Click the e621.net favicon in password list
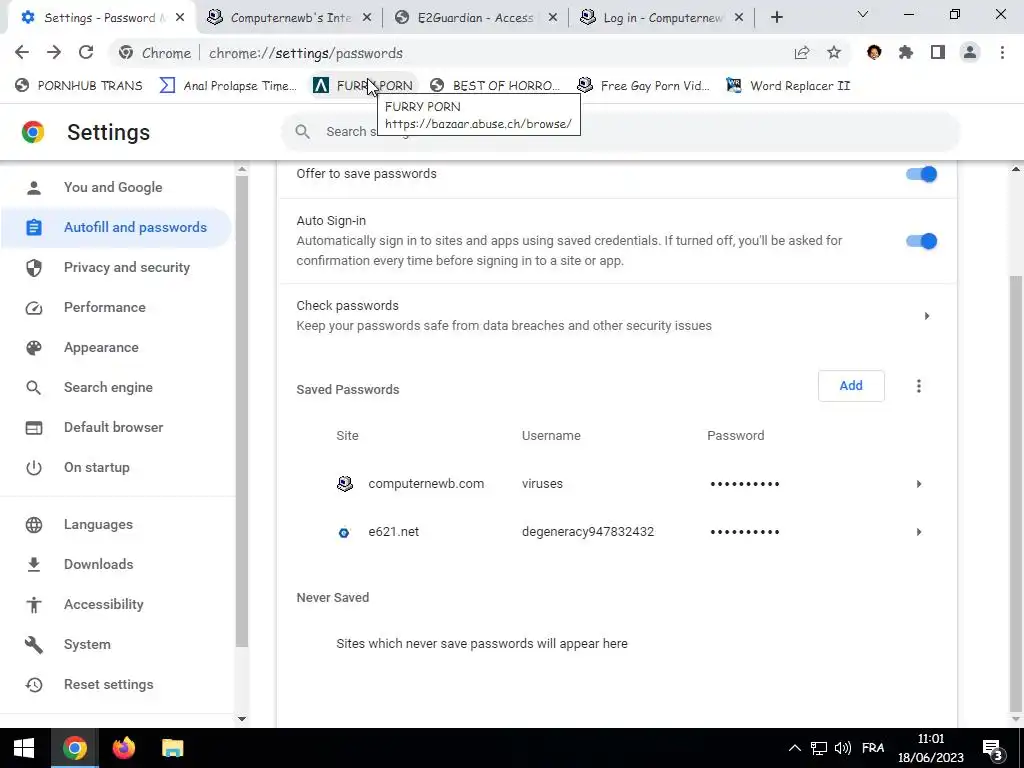This screenshot has width=1024, height=768. [344, 532]
